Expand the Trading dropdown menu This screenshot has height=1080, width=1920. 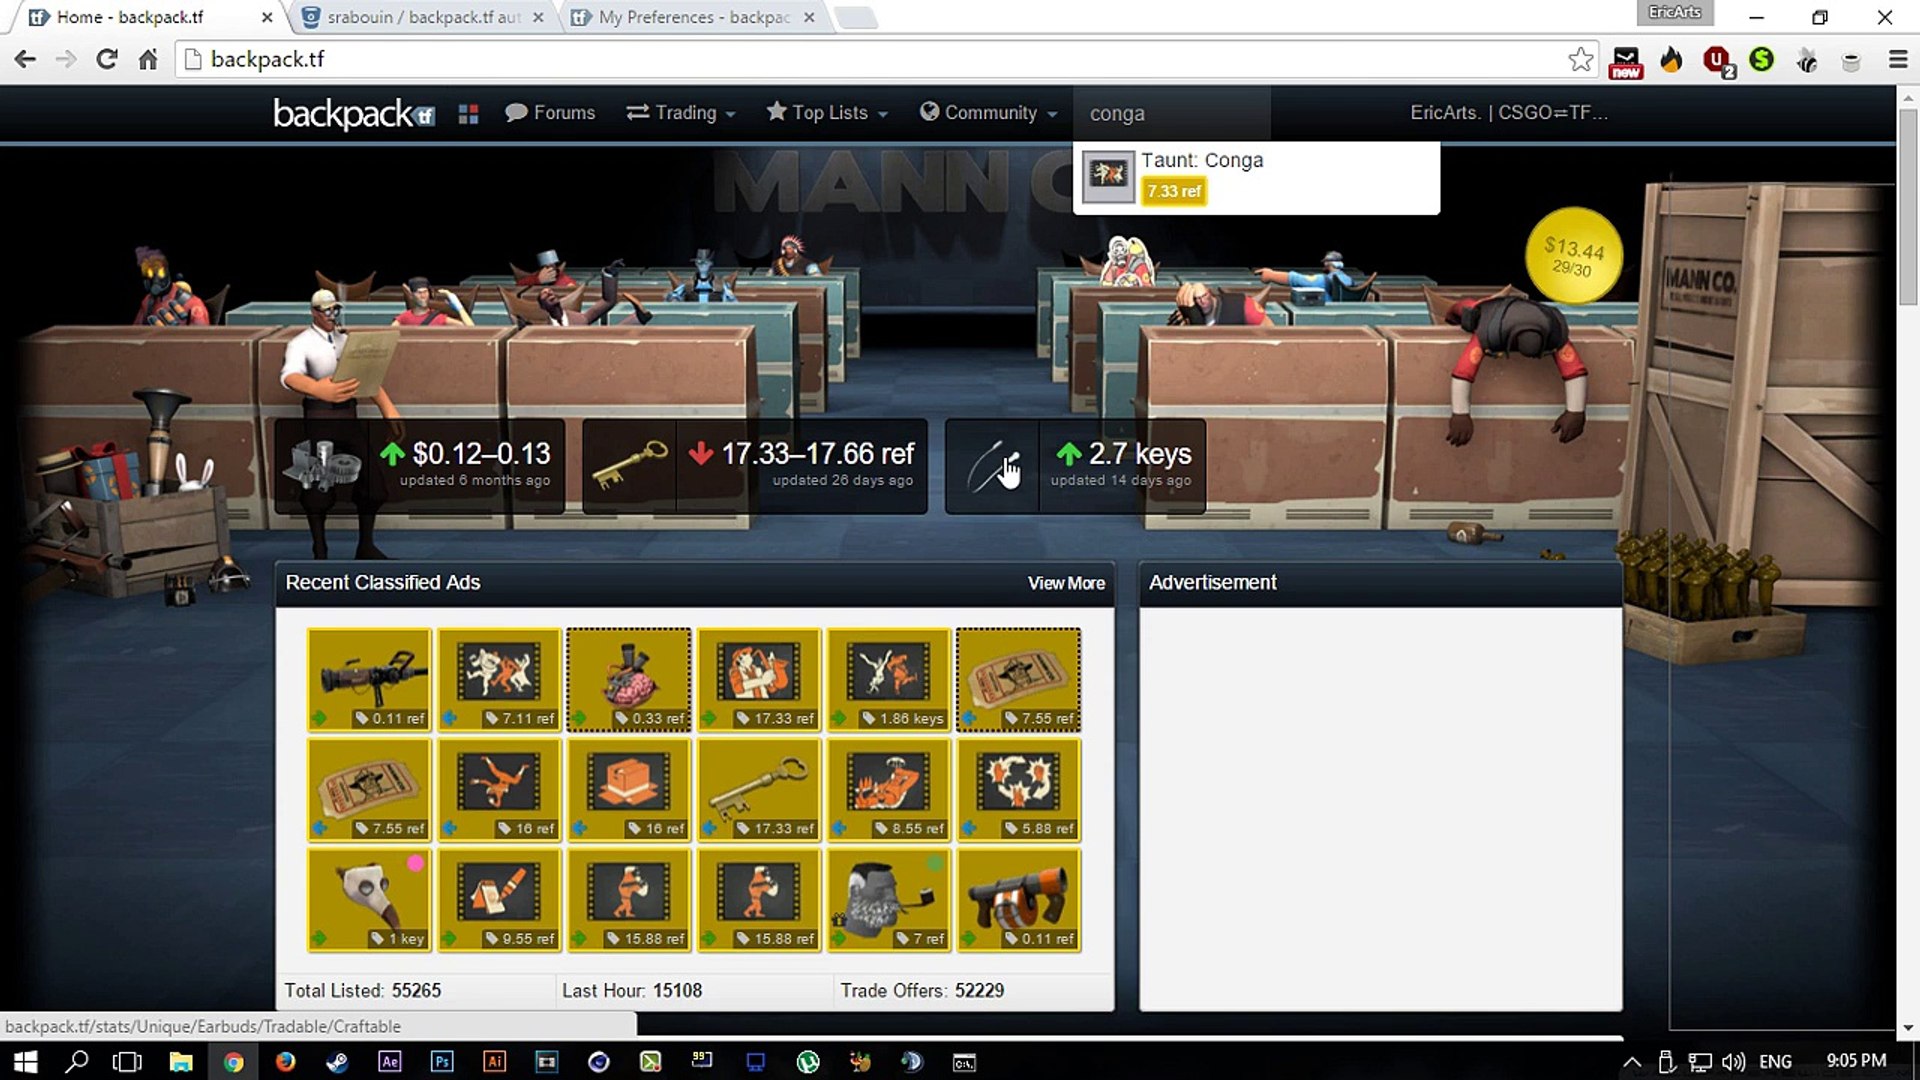click(681, 113)
